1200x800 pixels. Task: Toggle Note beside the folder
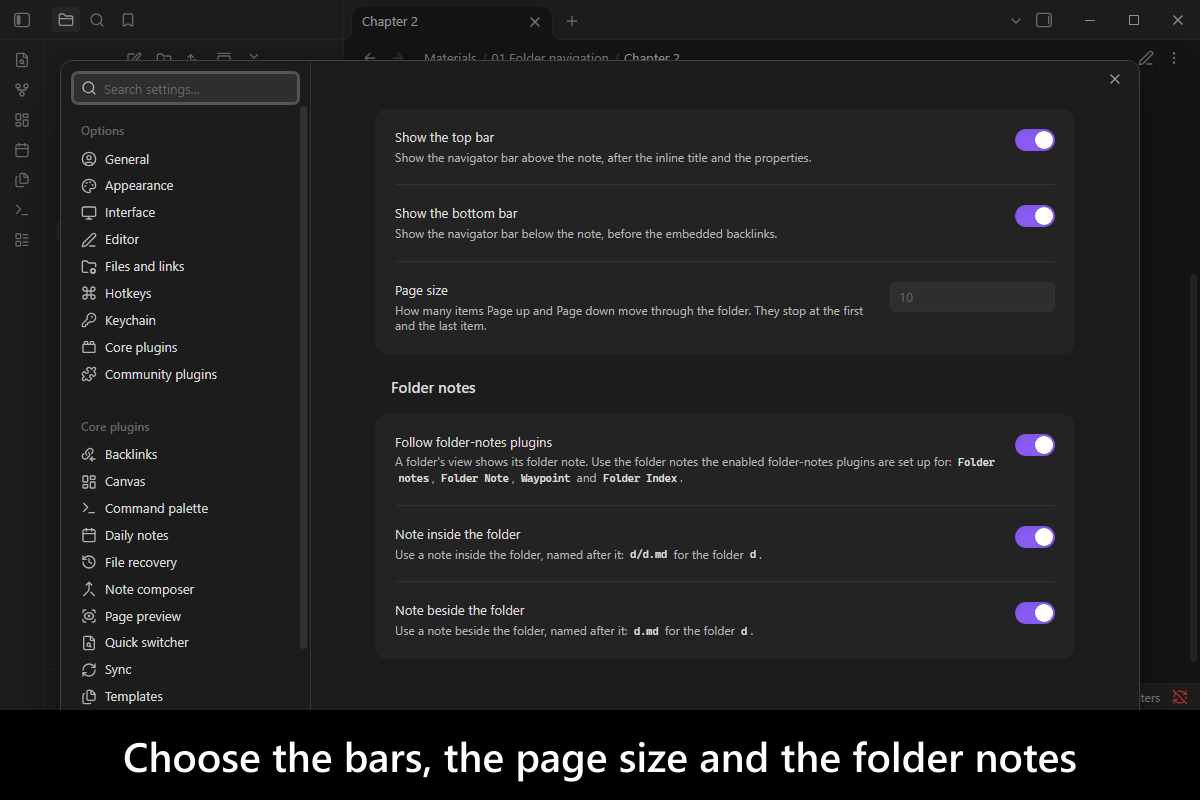(x=1035, y=613)
